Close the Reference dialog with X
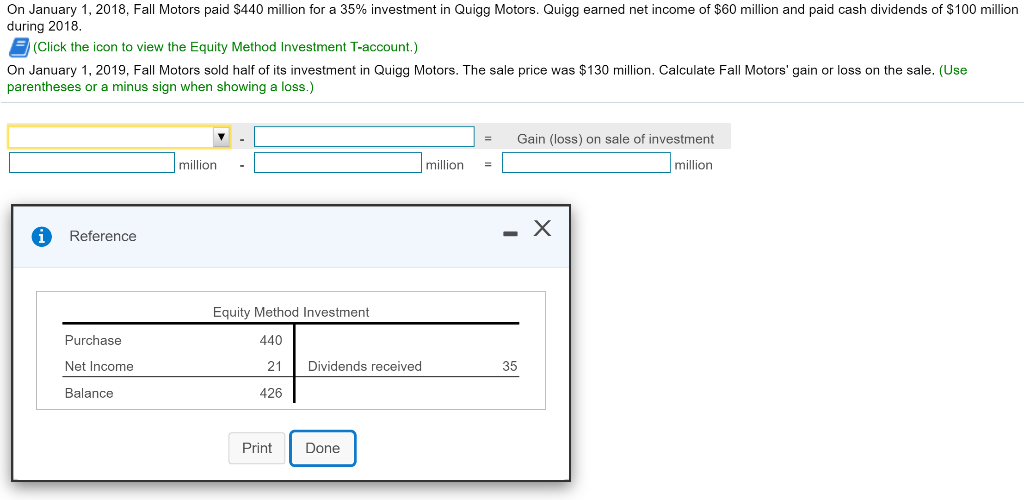Image resolution: width=1024 pixels, height=500 pixels. click(542, 228)
